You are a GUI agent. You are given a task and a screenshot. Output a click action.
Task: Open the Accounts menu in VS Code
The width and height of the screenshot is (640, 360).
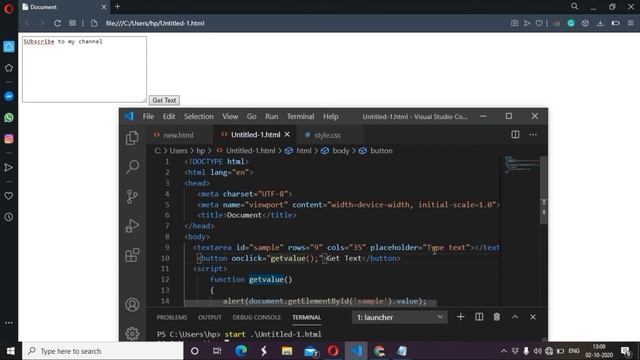[132, 304]
